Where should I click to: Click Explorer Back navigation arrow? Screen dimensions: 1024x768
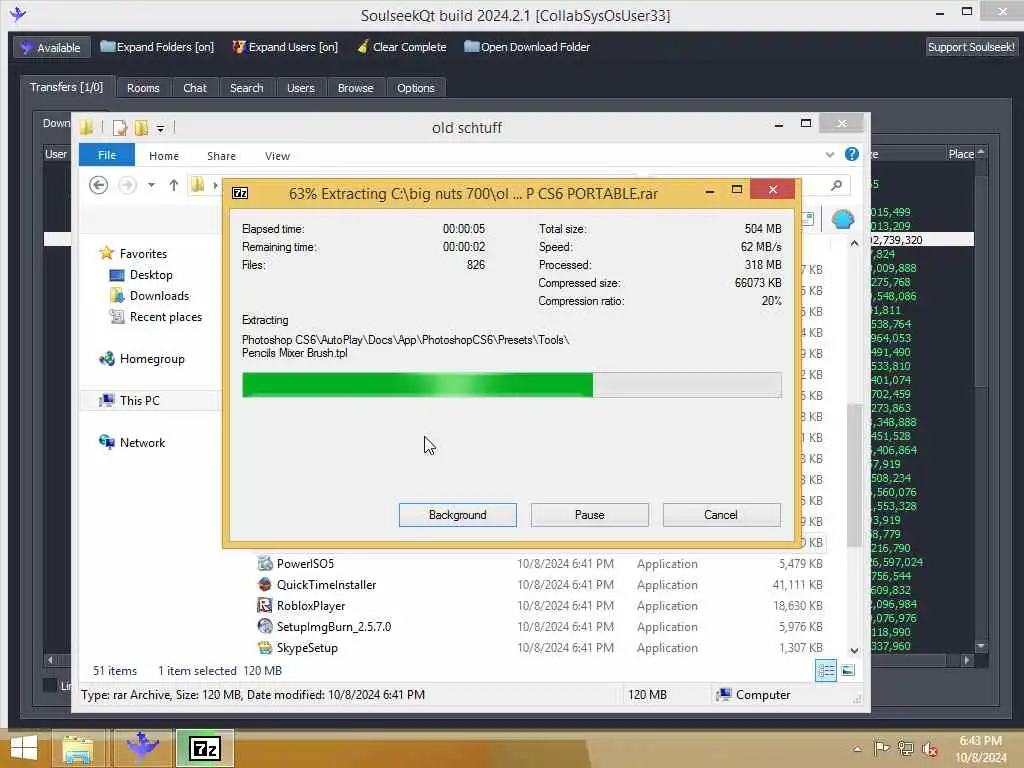point(99,185)
